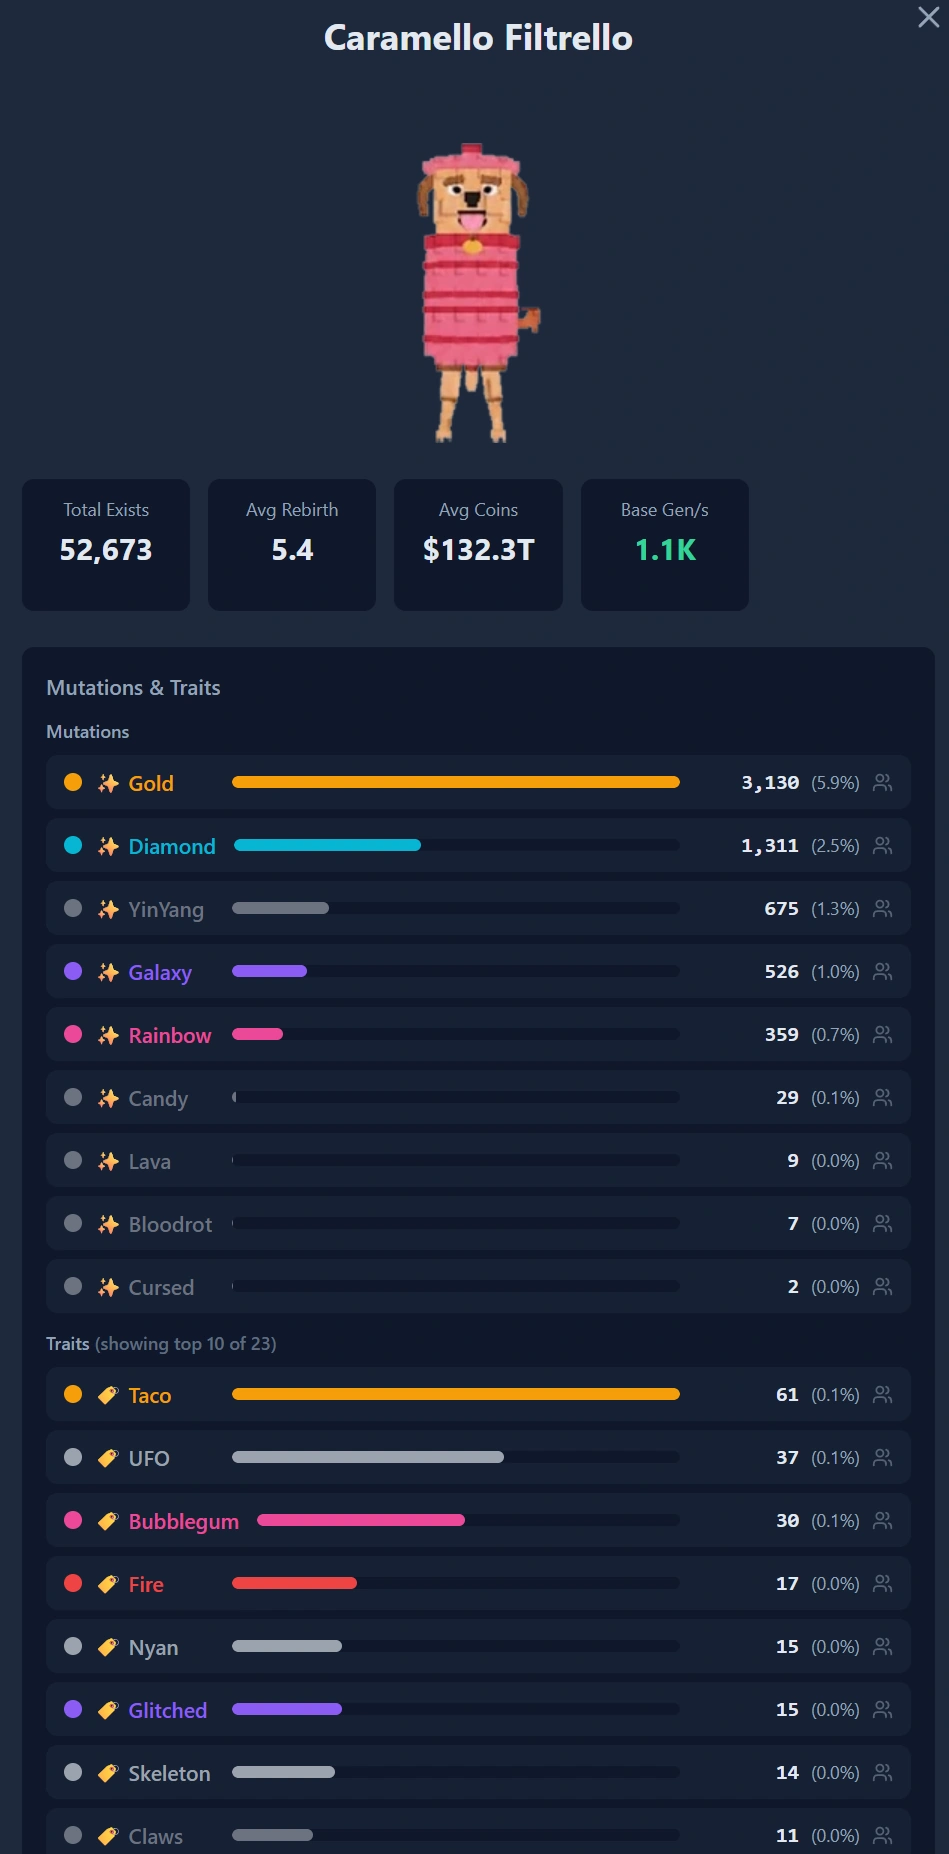Click the cyan color dot for Diamond
Screen dimensions: 949x1854
pos(73,845)
